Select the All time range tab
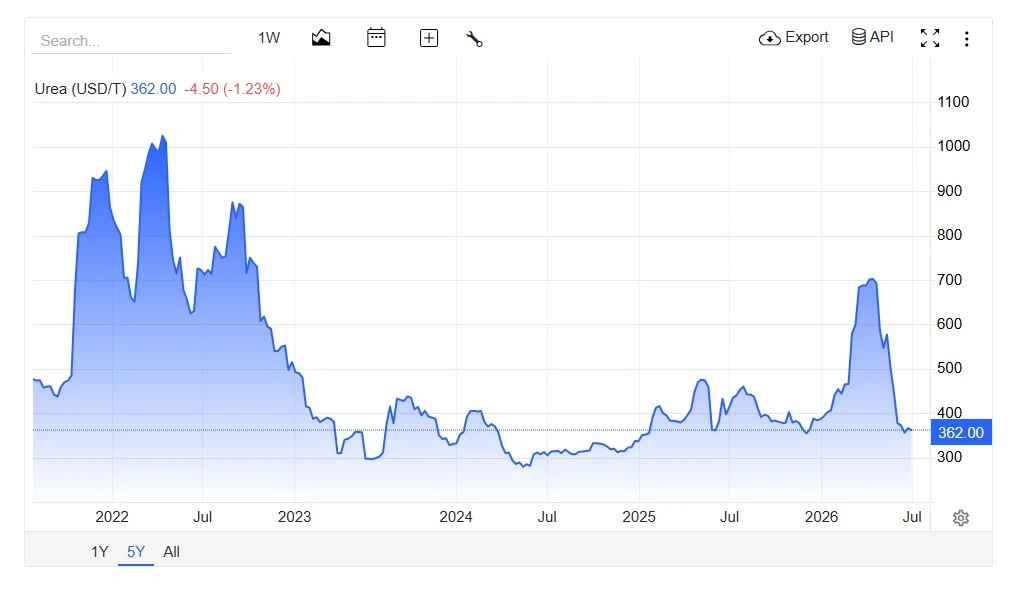This screenshot has width=1011, height=592. tap(172, 551)
